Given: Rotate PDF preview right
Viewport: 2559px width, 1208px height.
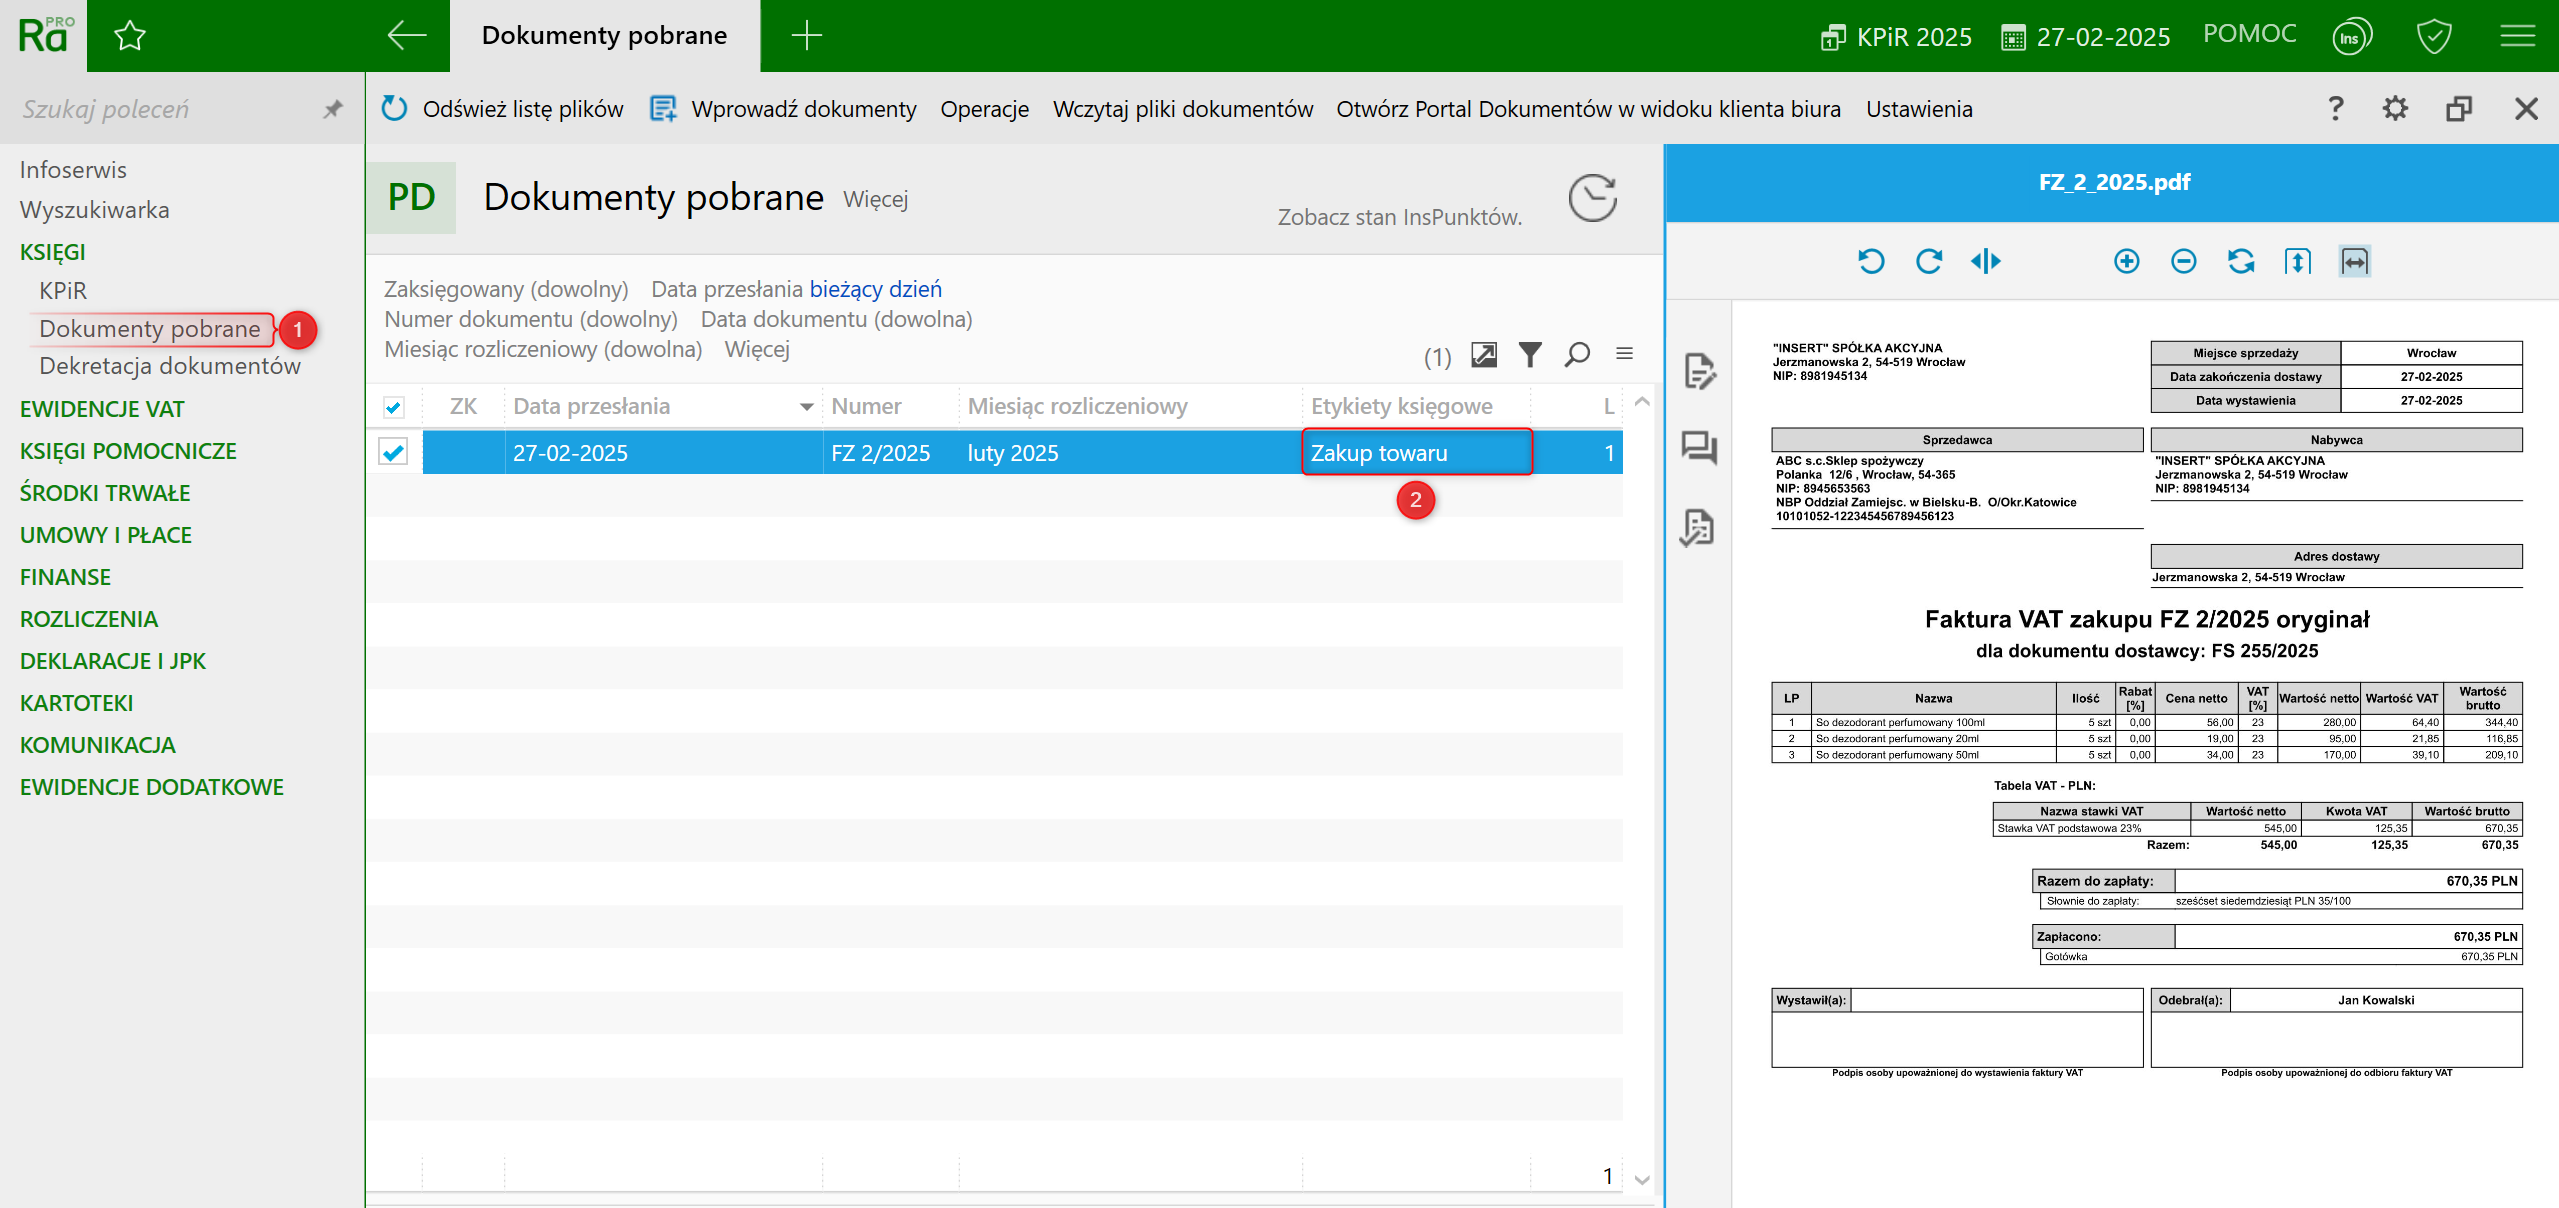Looking at the screenshot, I should 1928,261.
